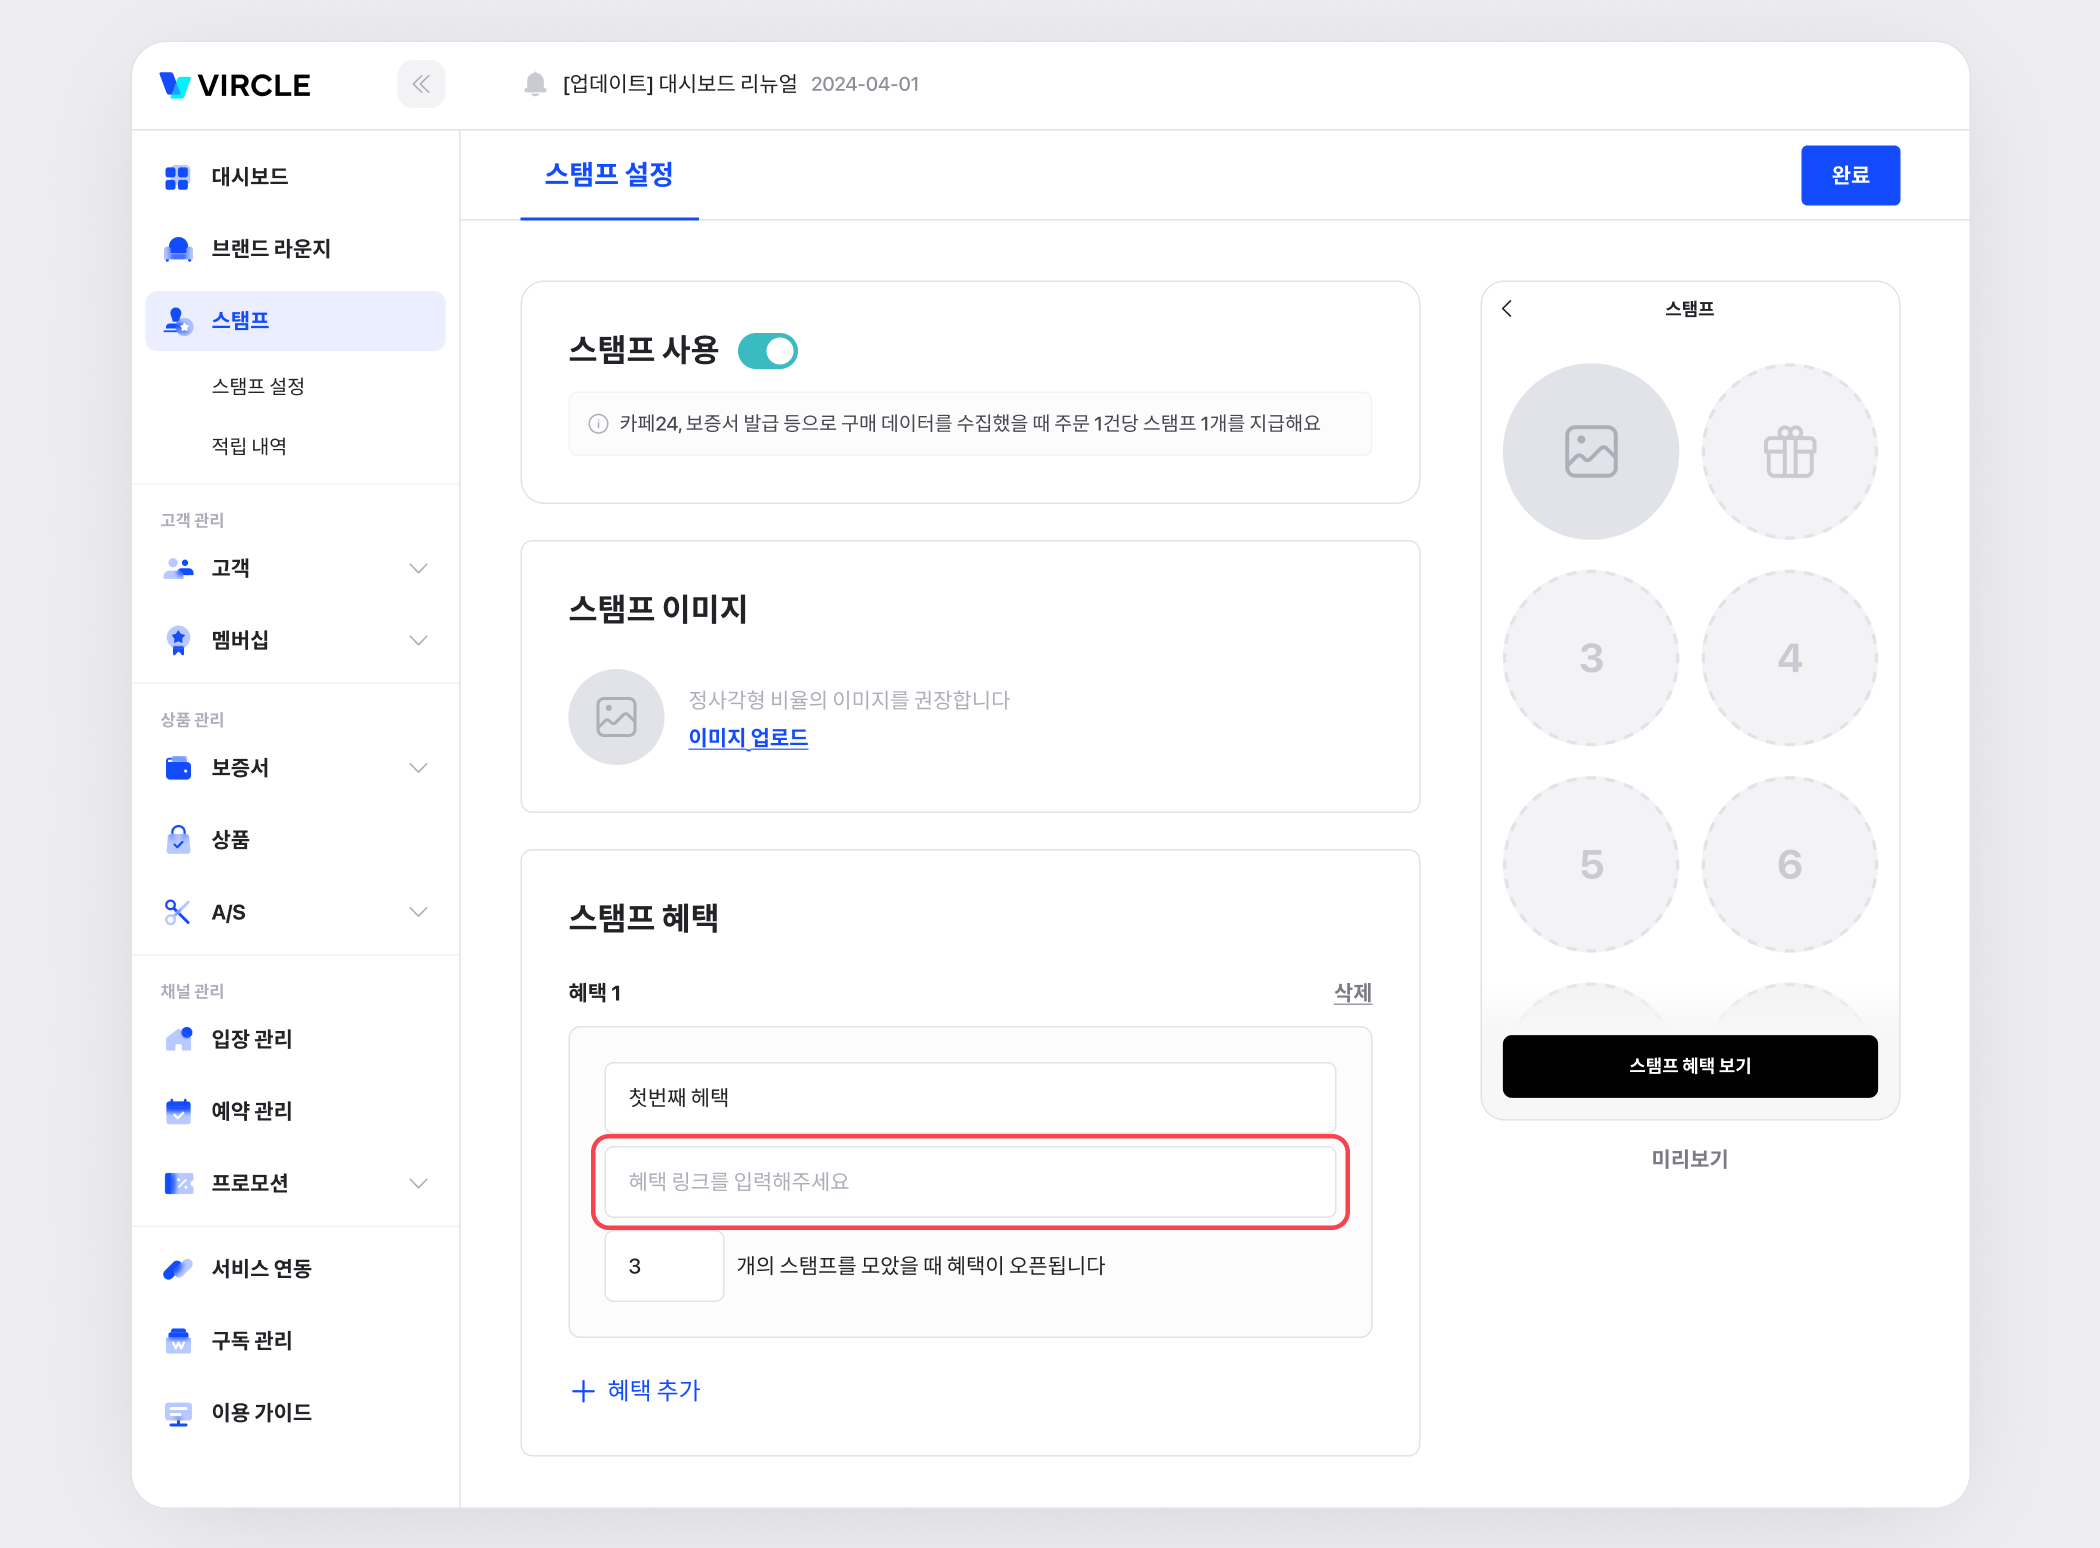Open 브랜드 라운지 sidebar item
This screenshot has height=1548, width=2100.
tap(270, 249)
